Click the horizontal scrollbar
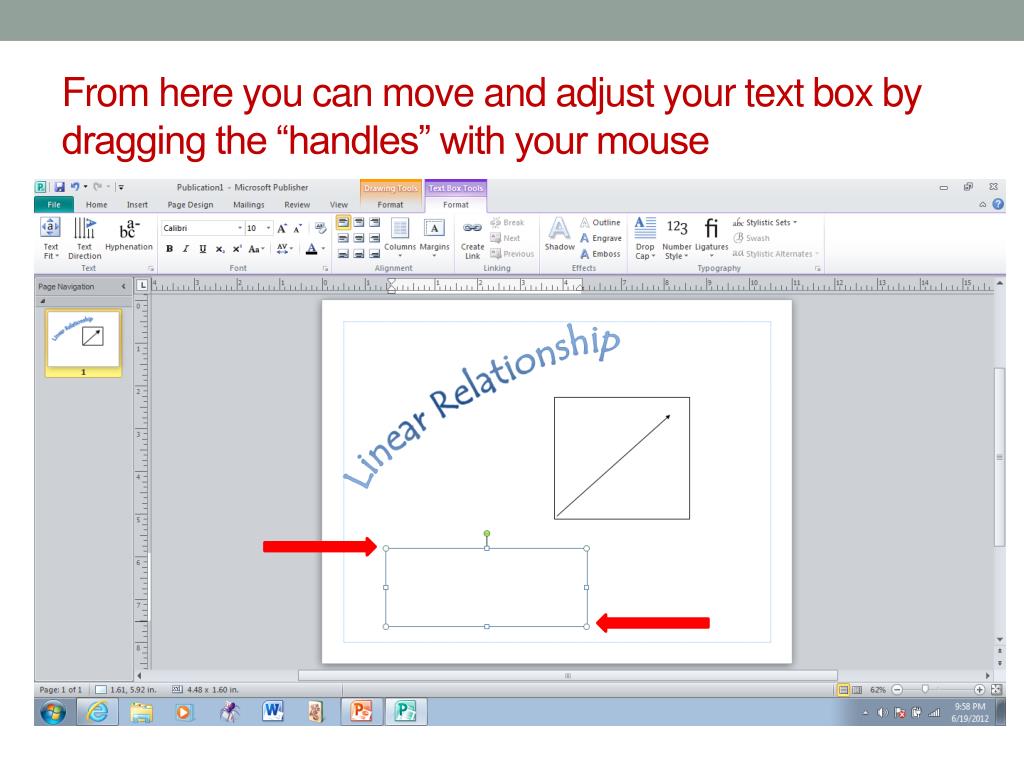This screenshot has height=768, width=1024. 568,676
